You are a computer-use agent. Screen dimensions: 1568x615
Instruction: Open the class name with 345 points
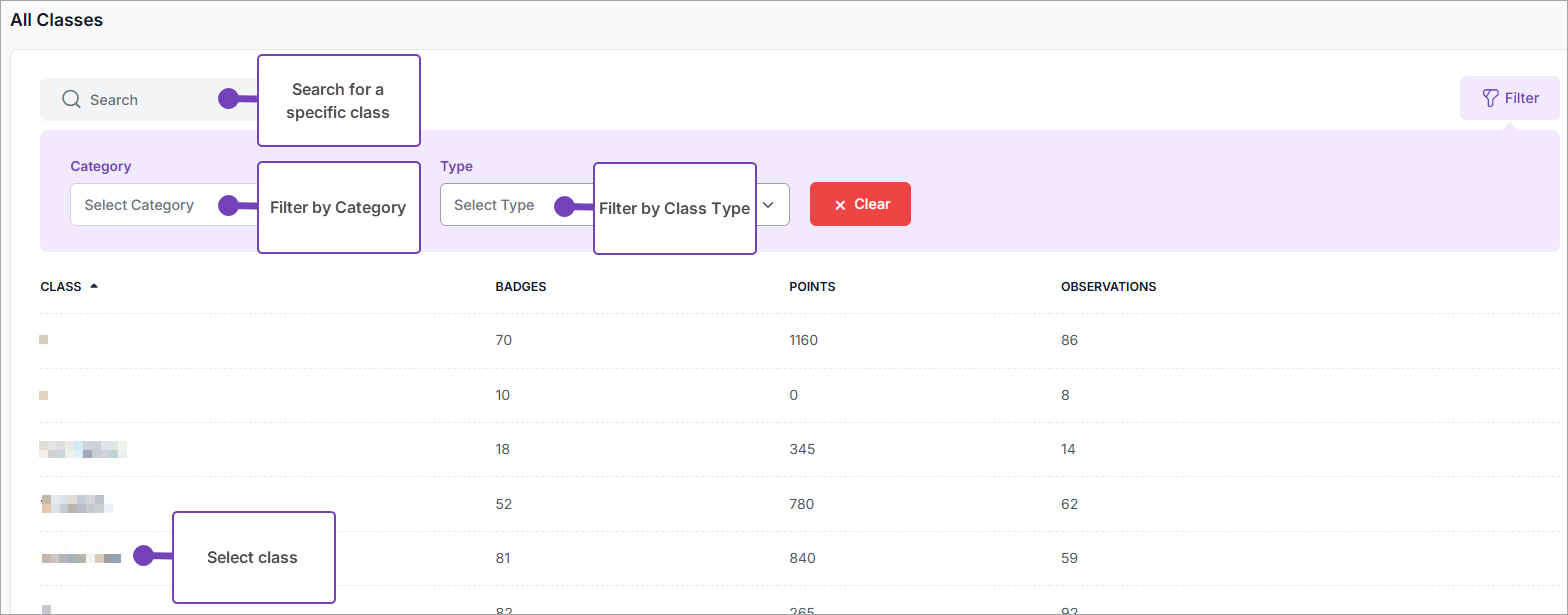[83, 449]
